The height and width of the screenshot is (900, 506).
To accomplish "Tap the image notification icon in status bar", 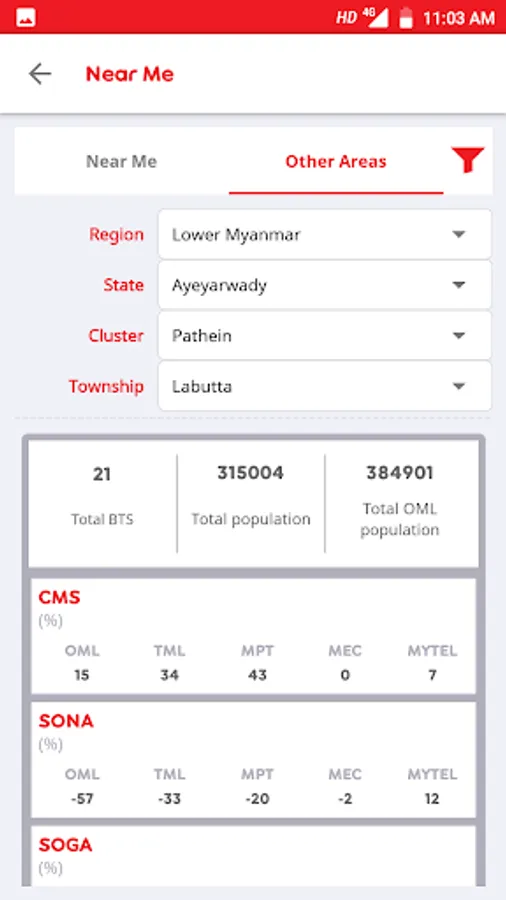I will [26, 17].
